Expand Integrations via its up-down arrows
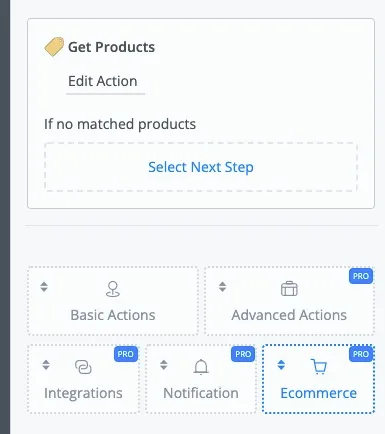This screenshot has width=385, height=434. (46, 365)
